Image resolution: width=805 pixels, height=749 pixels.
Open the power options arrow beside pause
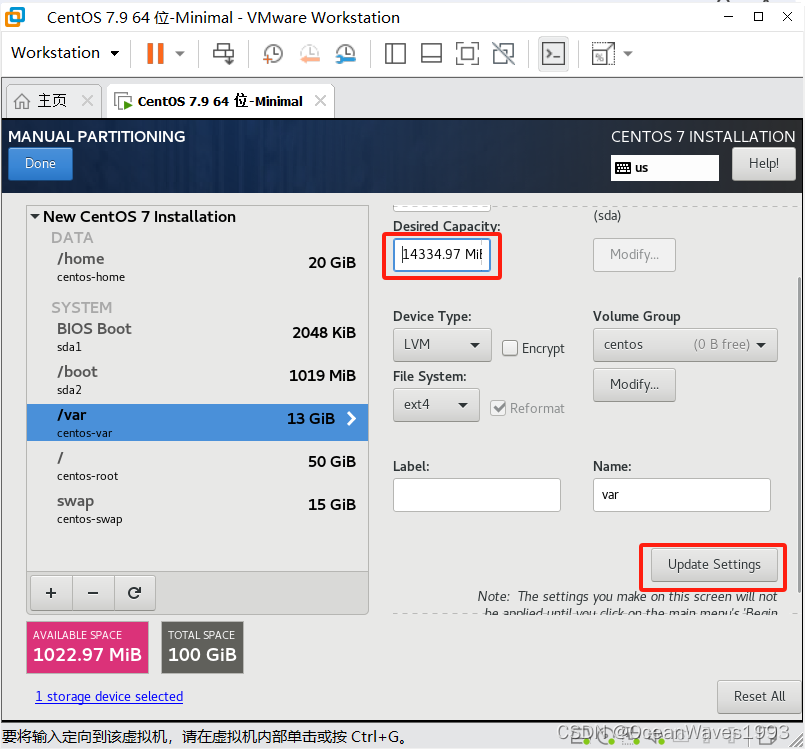180,53
